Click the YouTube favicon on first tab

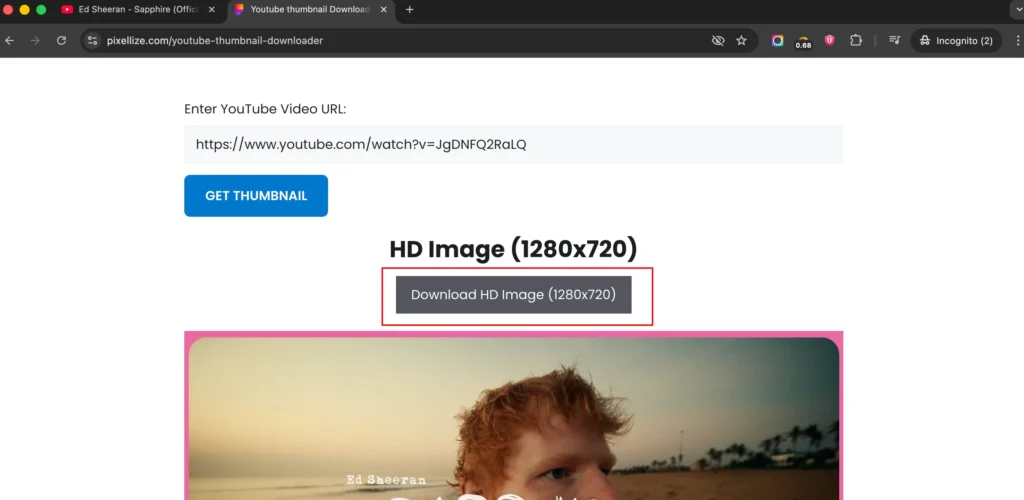click(67, 10)
